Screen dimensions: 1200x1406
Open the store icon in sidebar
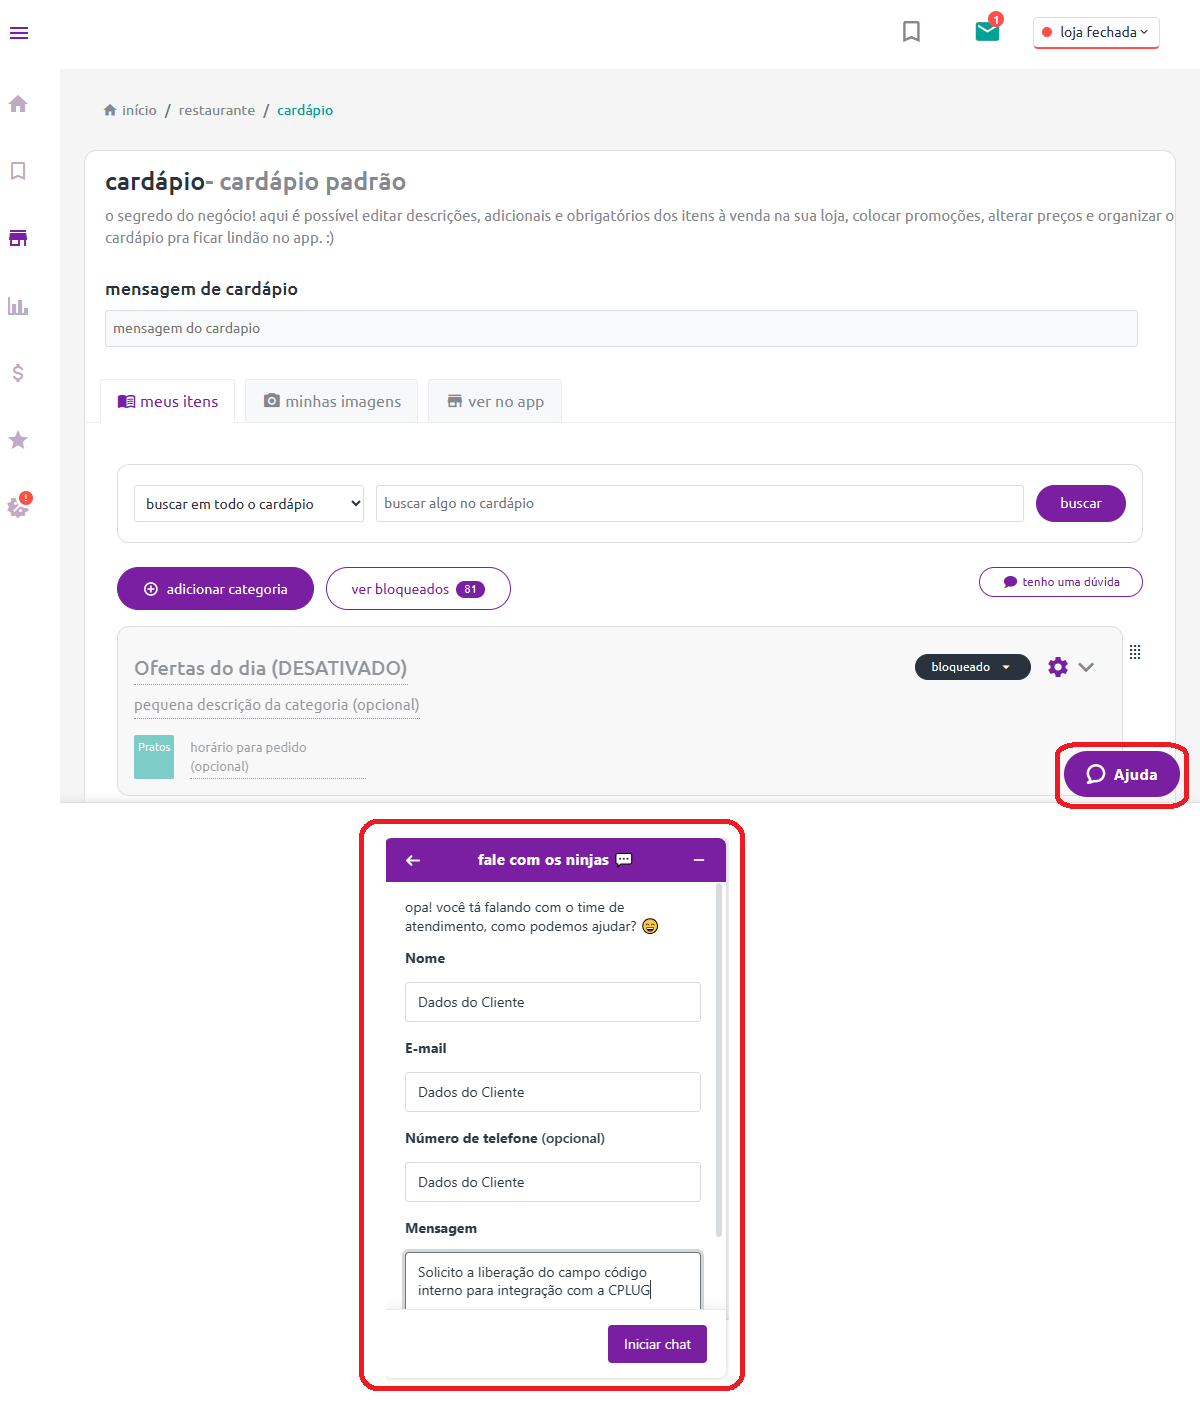pyautogui.click(x=18, y=238)
